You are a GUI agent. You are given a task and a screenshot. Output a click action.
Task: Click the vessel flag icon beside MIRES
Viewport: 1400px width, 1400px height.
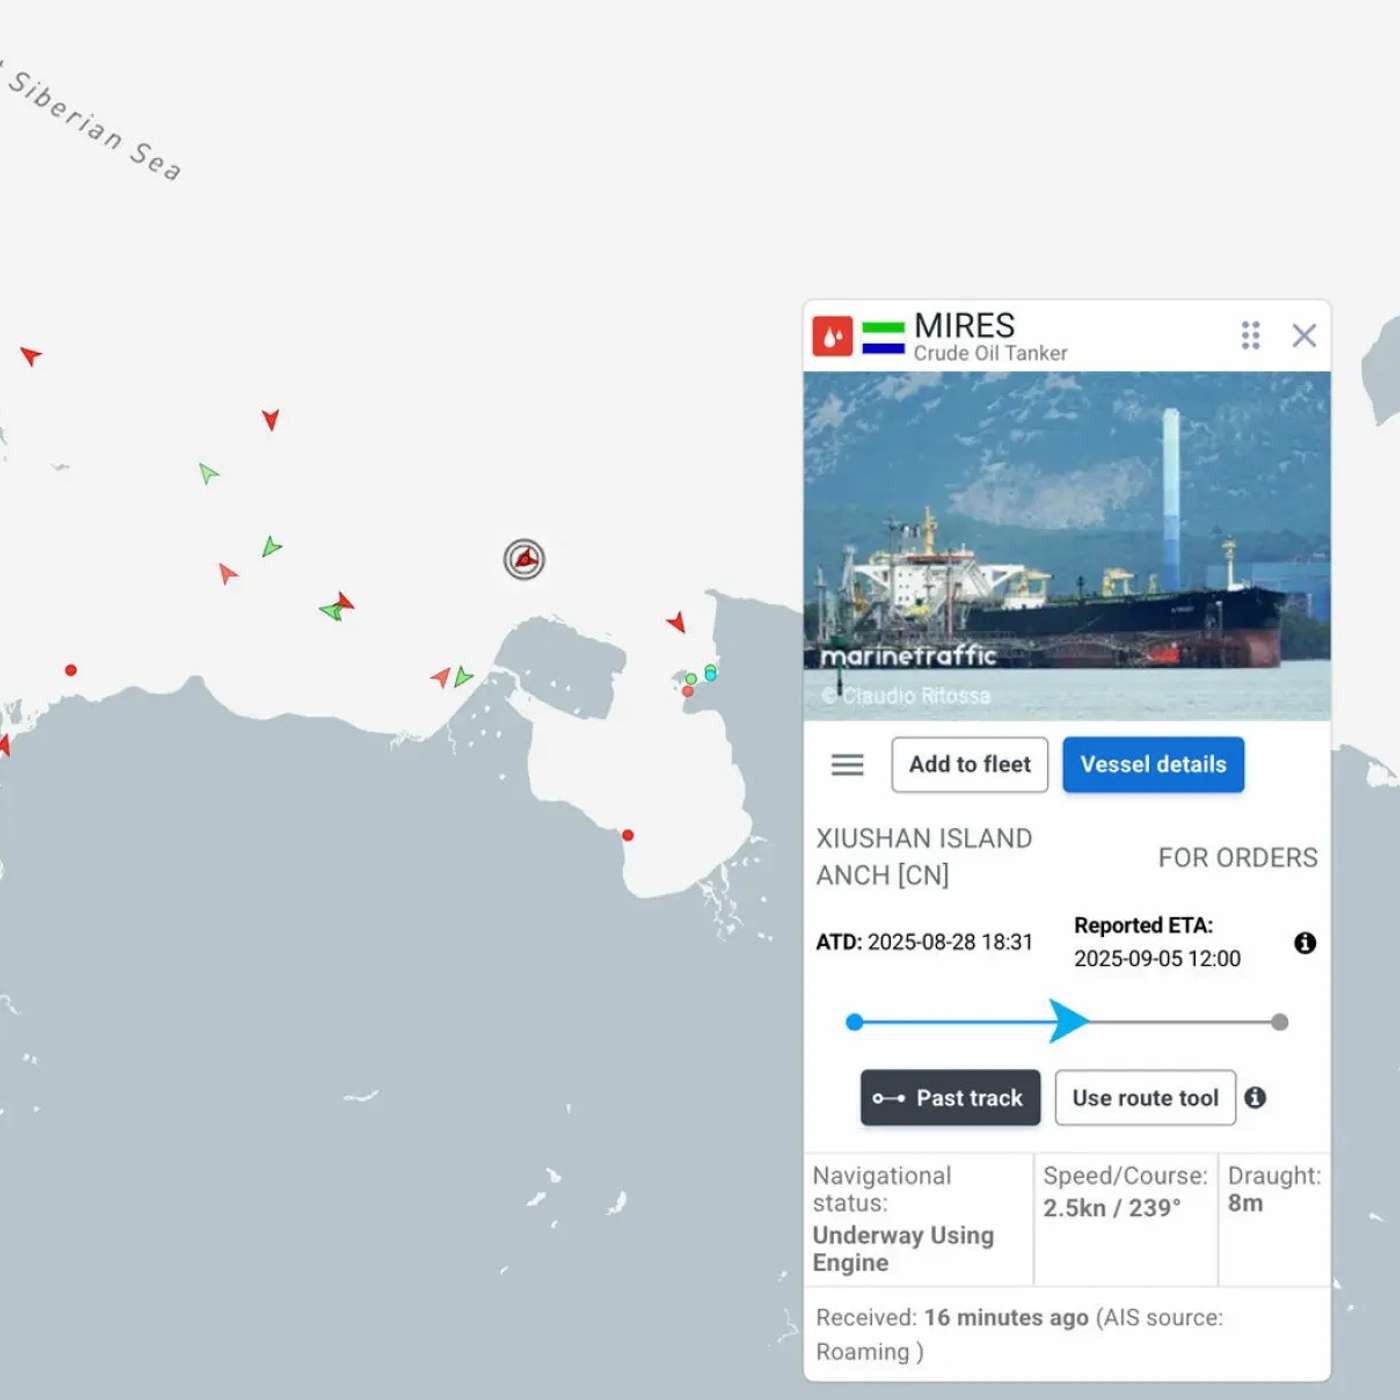pyautogui.click(x=883, y=337)
